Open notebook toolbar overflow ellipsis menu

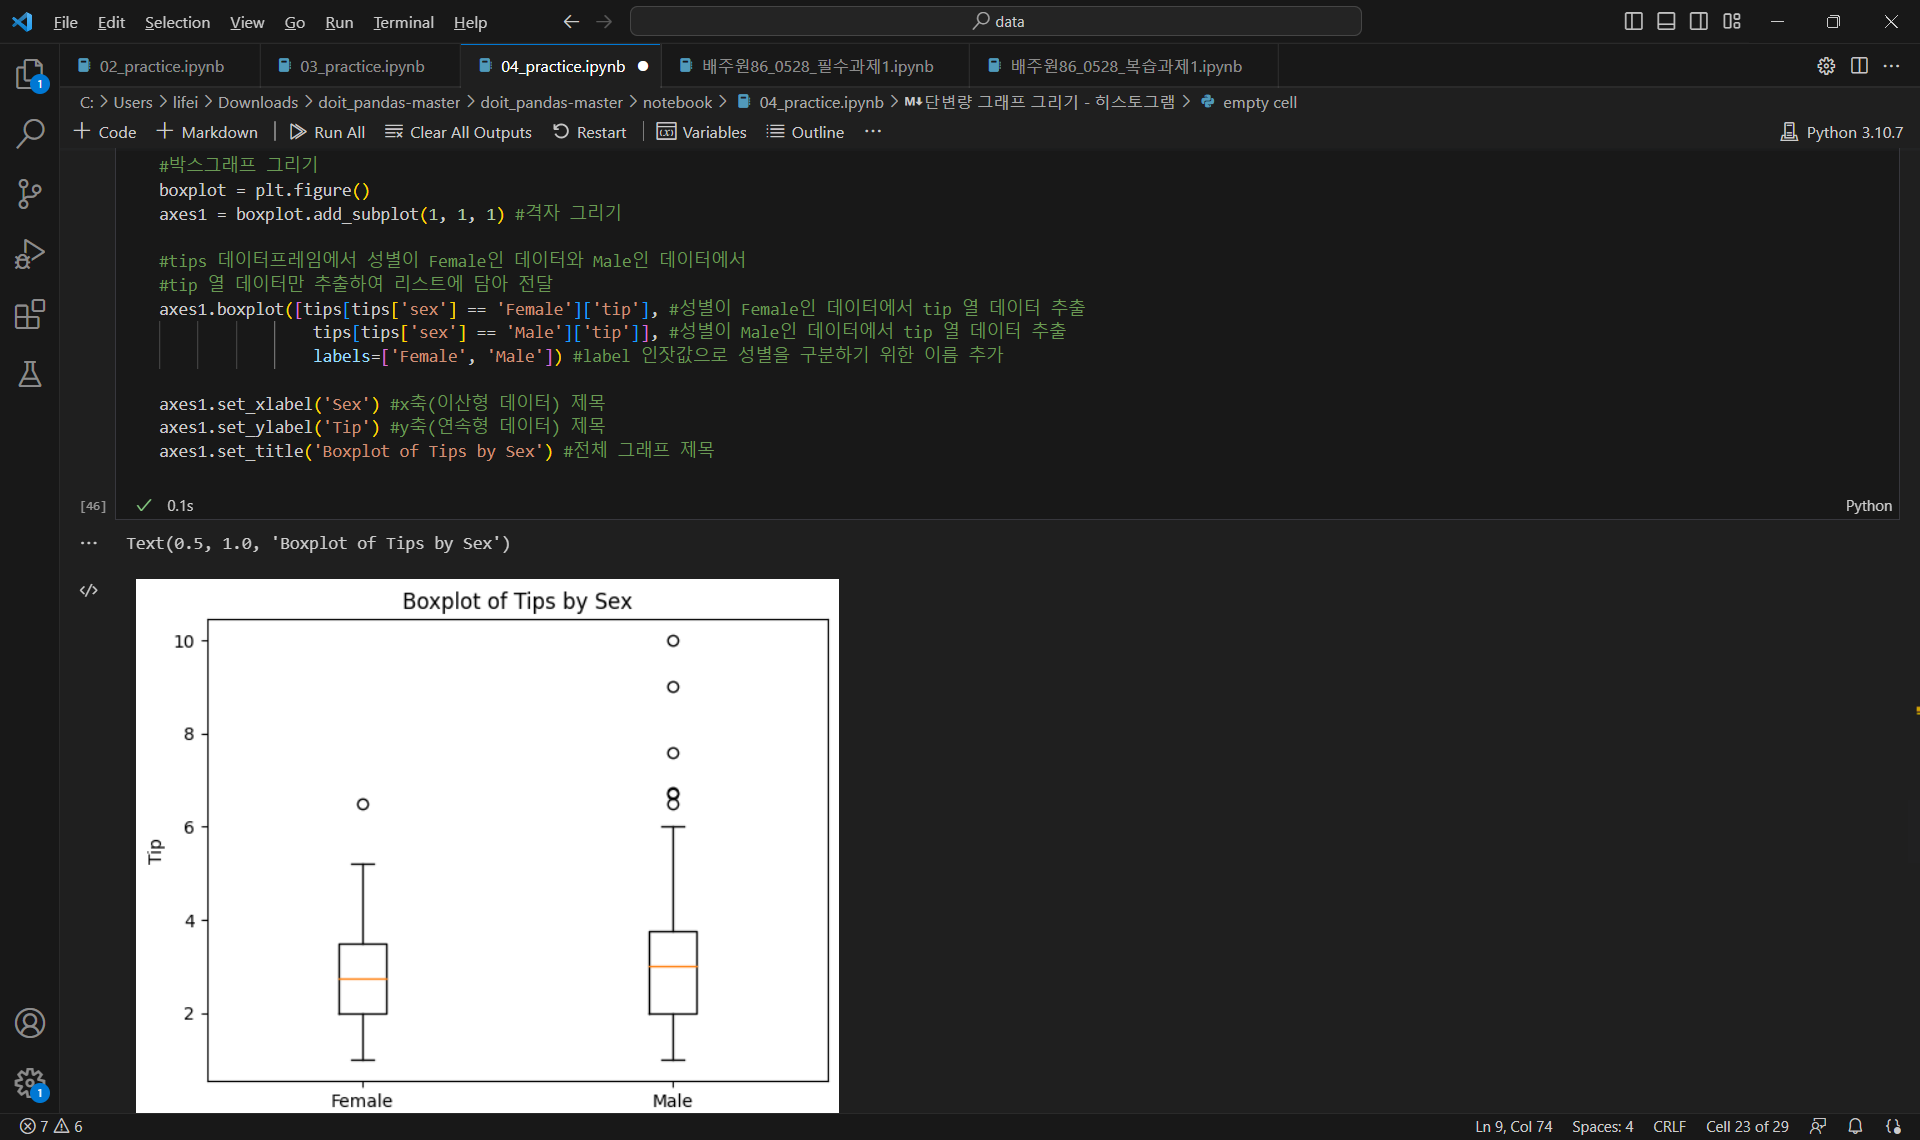click(x=873, y=132)
